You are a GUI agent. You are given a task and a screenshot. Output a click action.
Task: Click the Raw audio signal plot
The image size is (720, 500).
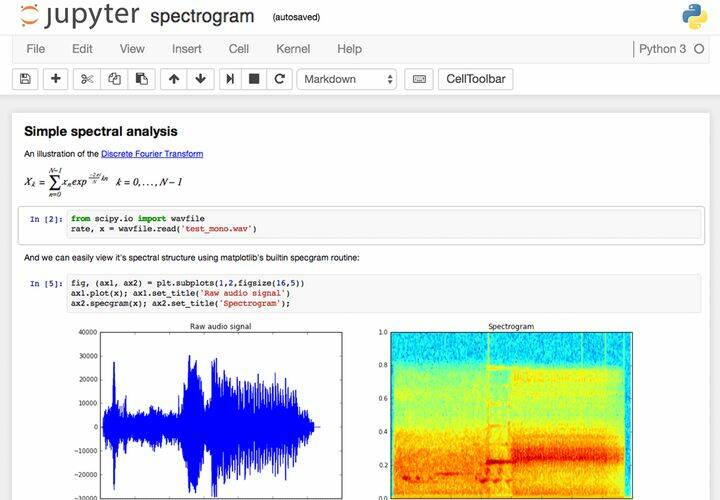click(x=221, y=415)
